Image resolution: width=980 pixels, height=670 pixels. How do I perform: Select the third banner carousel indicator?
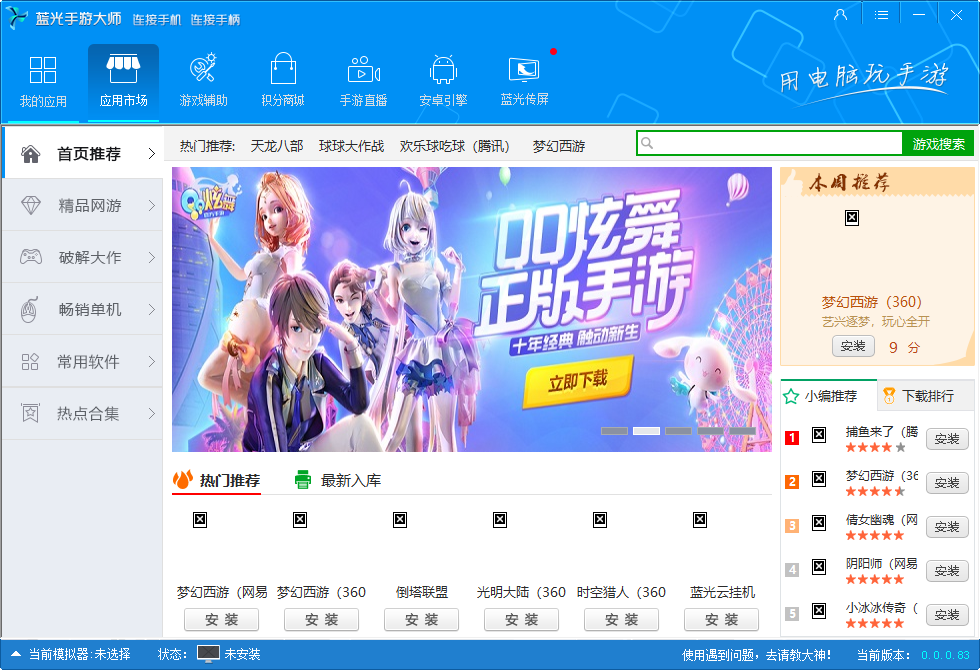click(679, 431)
